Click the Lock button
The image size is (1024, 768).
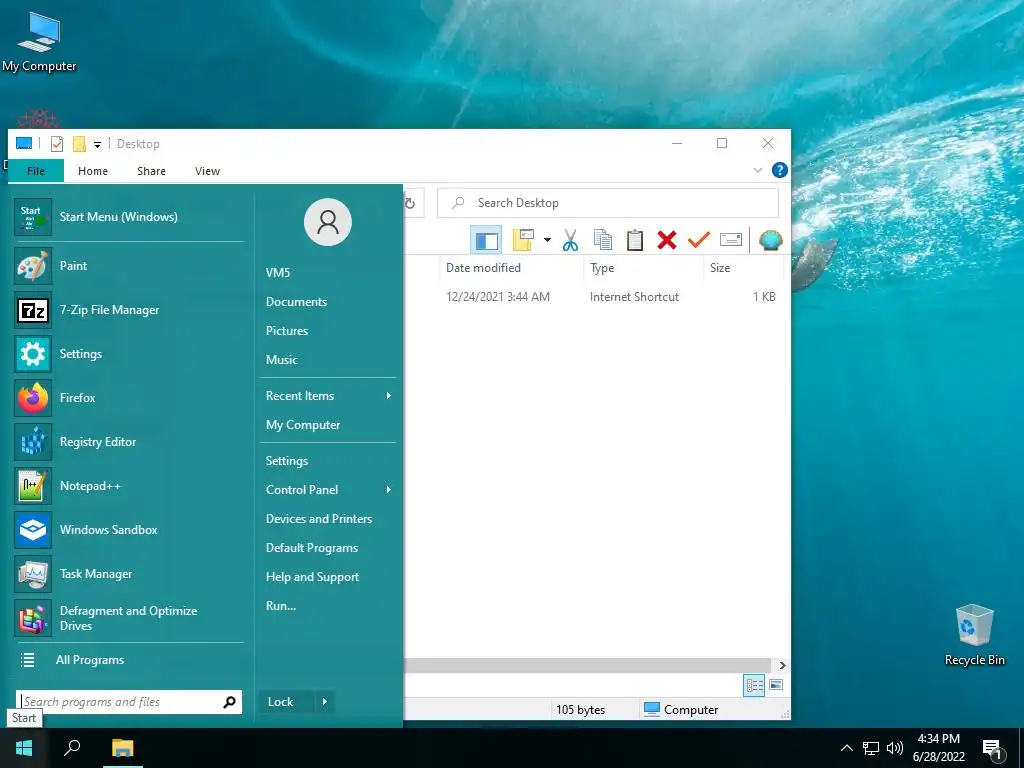[287, 702]
